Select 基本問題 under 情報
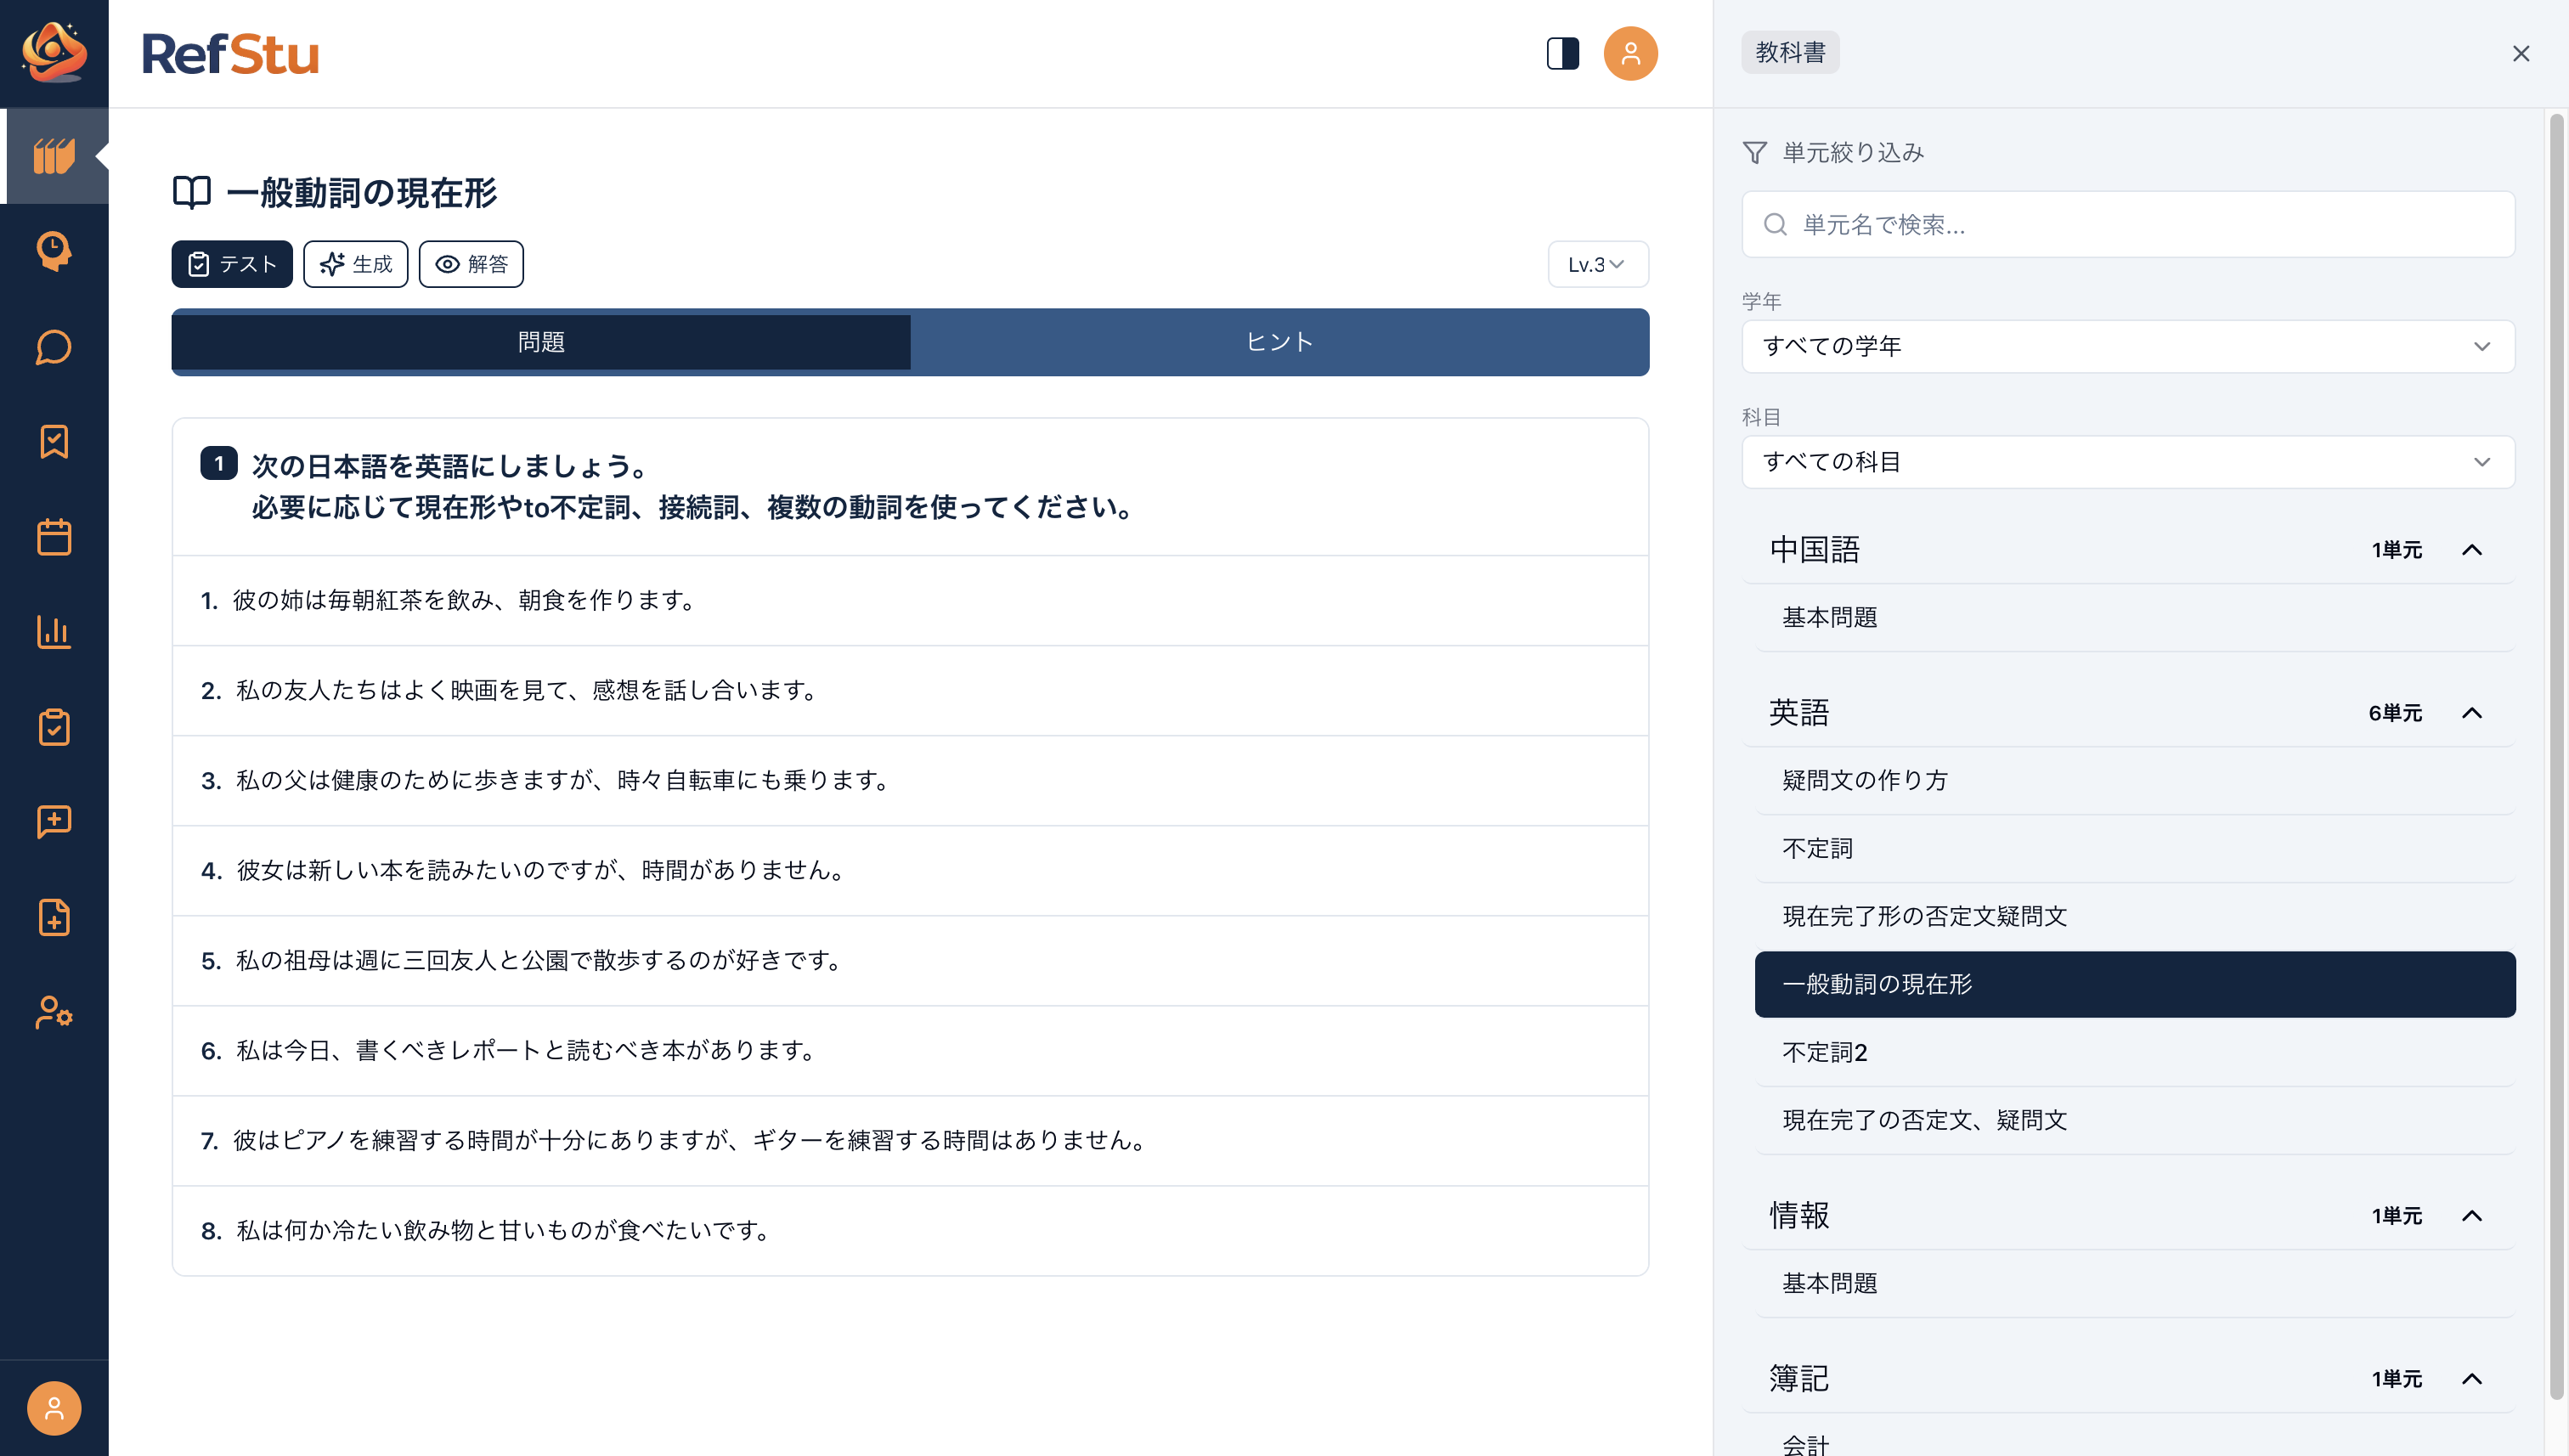This screenshot has height=1456, width=2569. [2135, 1283]
